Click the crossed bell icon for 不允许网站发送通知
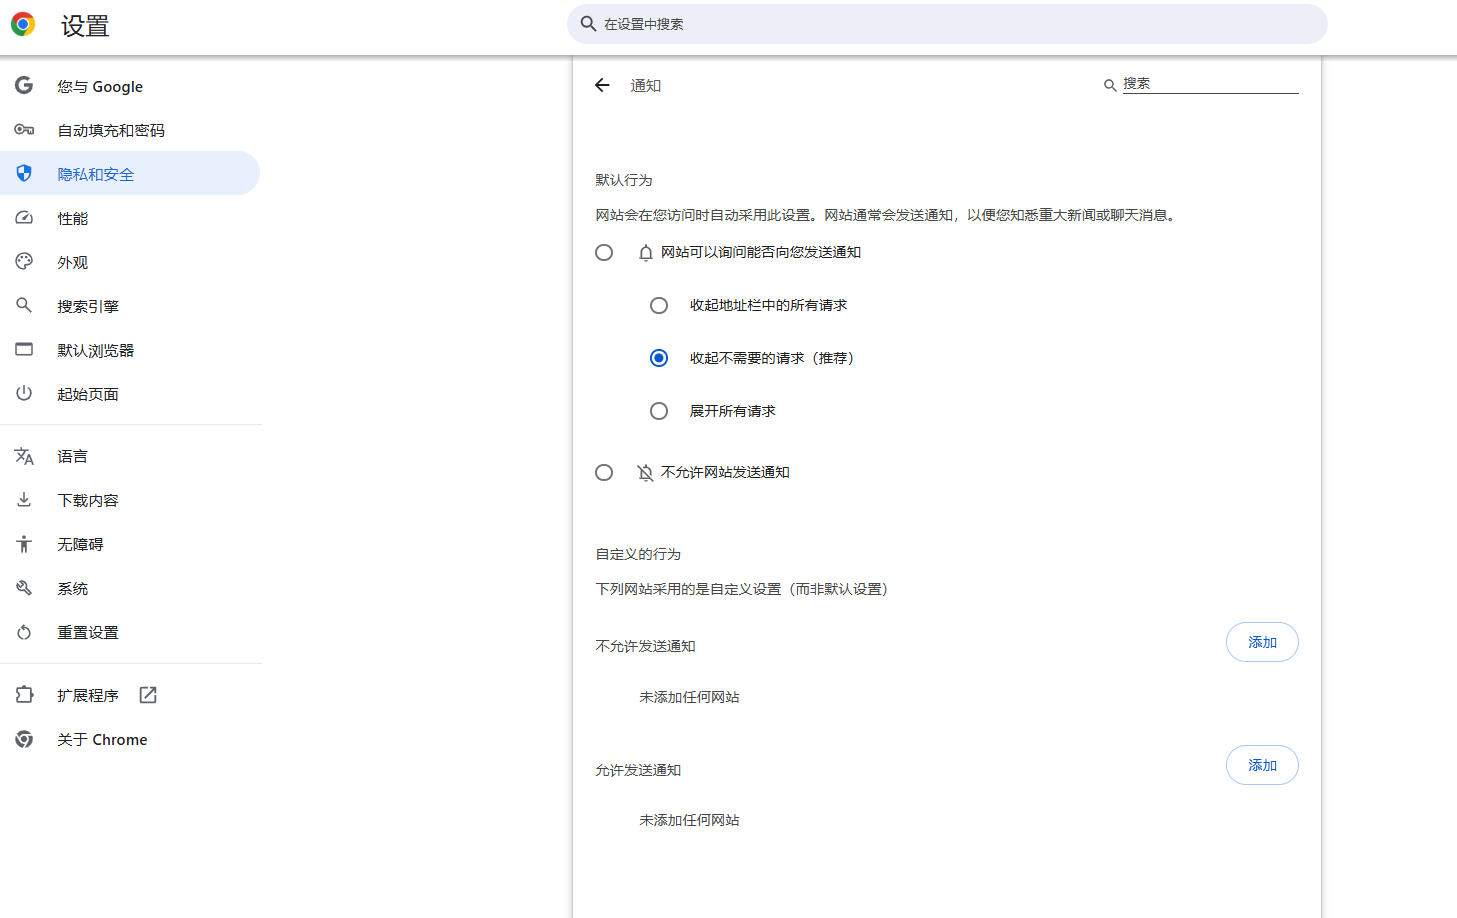The height and width of the screenshot is (918, 1457). (x=646, y=472)
